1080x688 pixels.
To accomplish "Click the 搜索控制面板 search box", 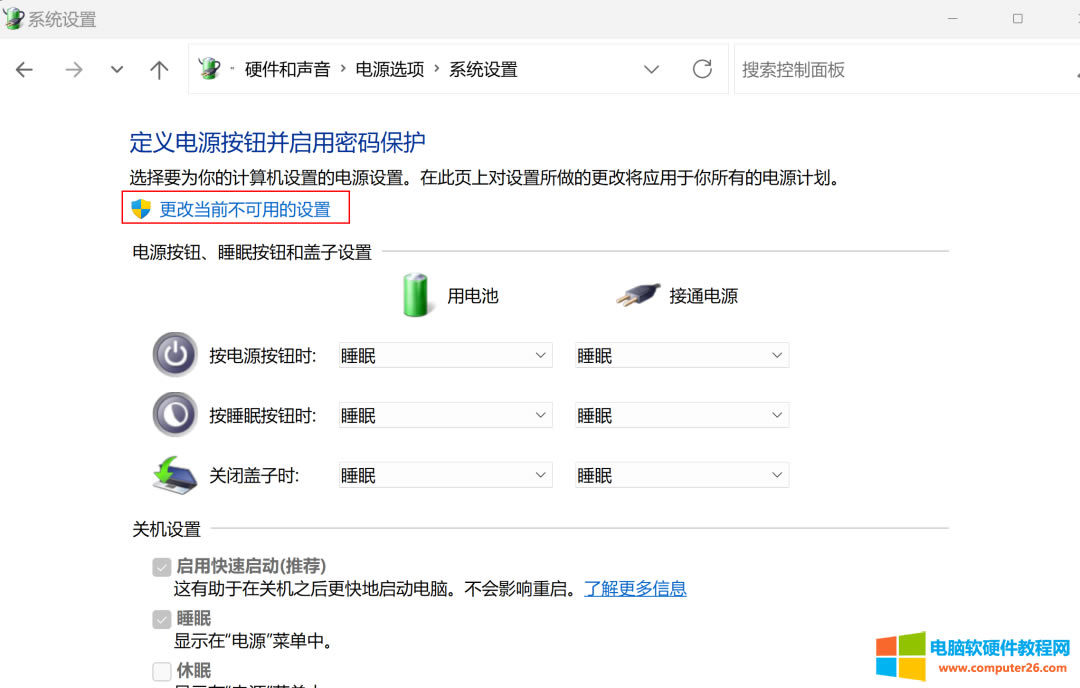I will (900, 70).
